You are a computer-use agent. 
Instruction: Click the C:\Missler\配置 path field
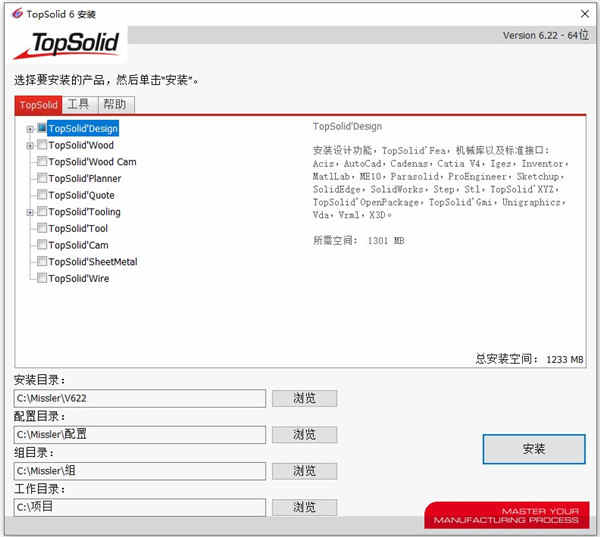(x=140, y=435)
